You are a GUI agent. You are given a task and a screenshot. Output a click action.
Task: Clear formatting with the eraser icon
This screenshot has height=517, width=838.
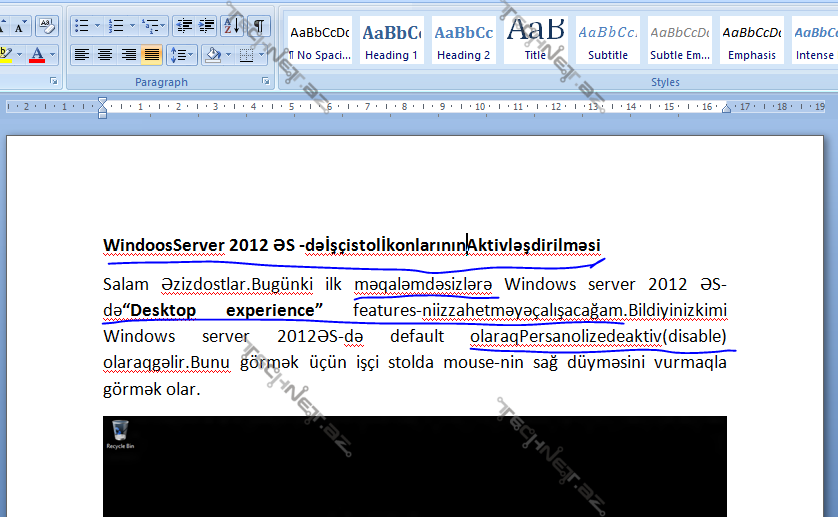(x=47, y=26)
